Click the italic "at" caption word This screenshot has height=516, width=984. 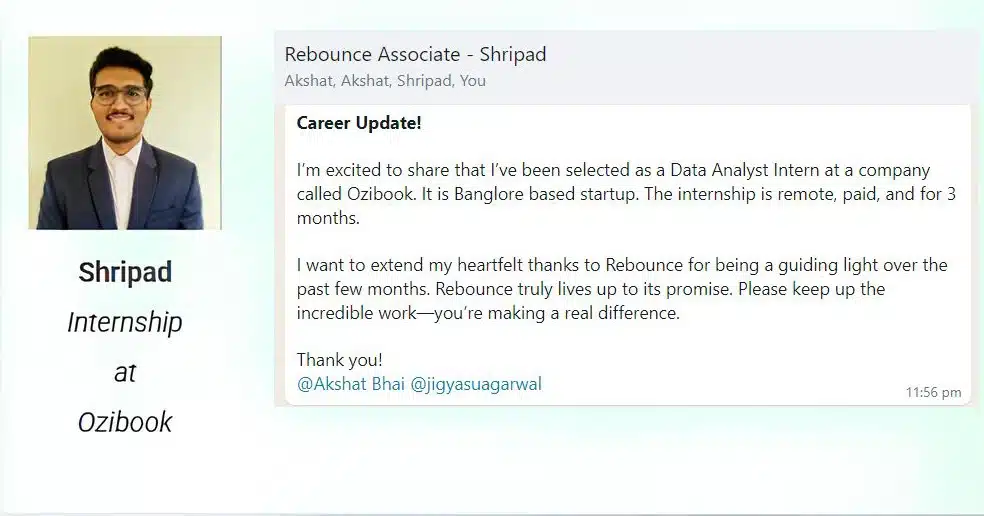pyautogui.click(x=125, y=372)
